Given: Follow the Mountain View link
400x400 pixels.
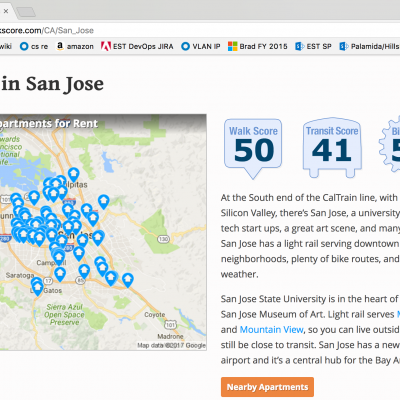Looking at the screenshot, I should (x=271, y=330).
